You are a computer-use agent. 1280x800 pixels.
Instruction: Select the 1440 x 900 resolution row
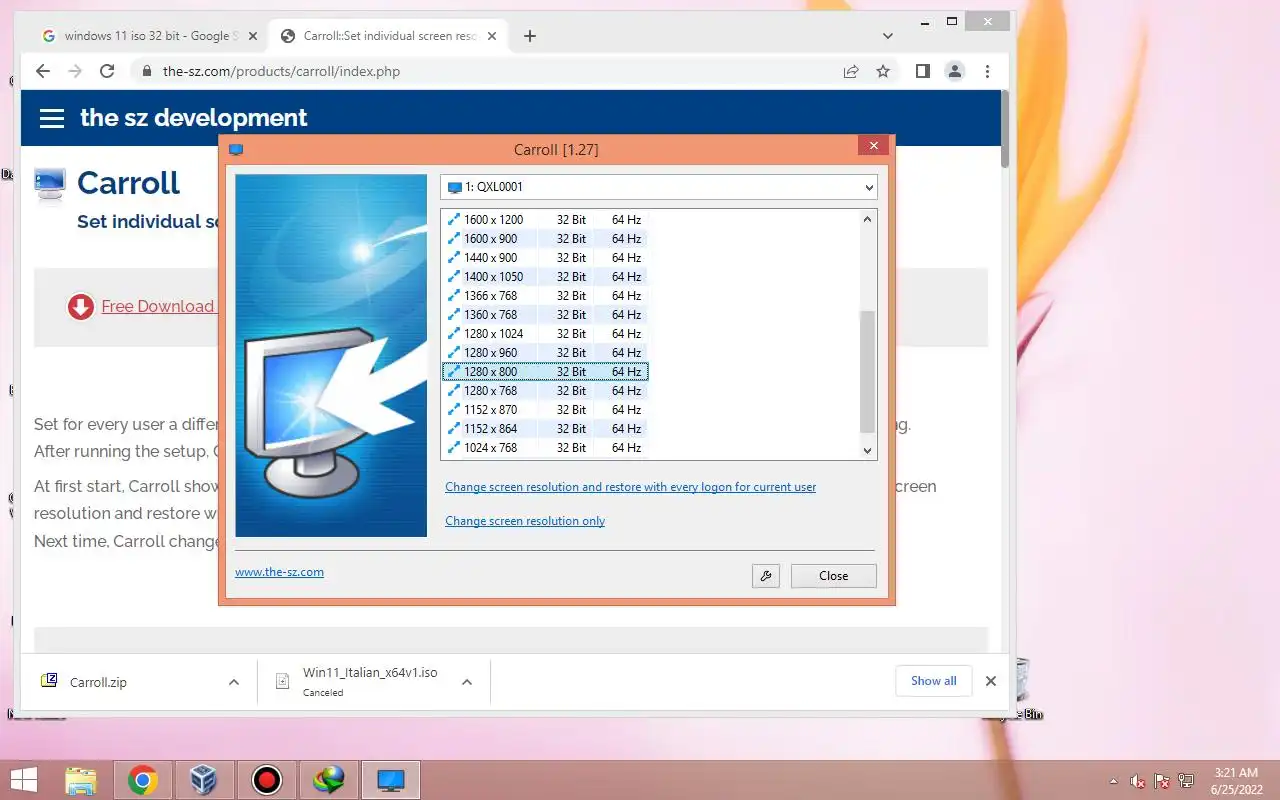pyautogui.click(x=545, y=258)
